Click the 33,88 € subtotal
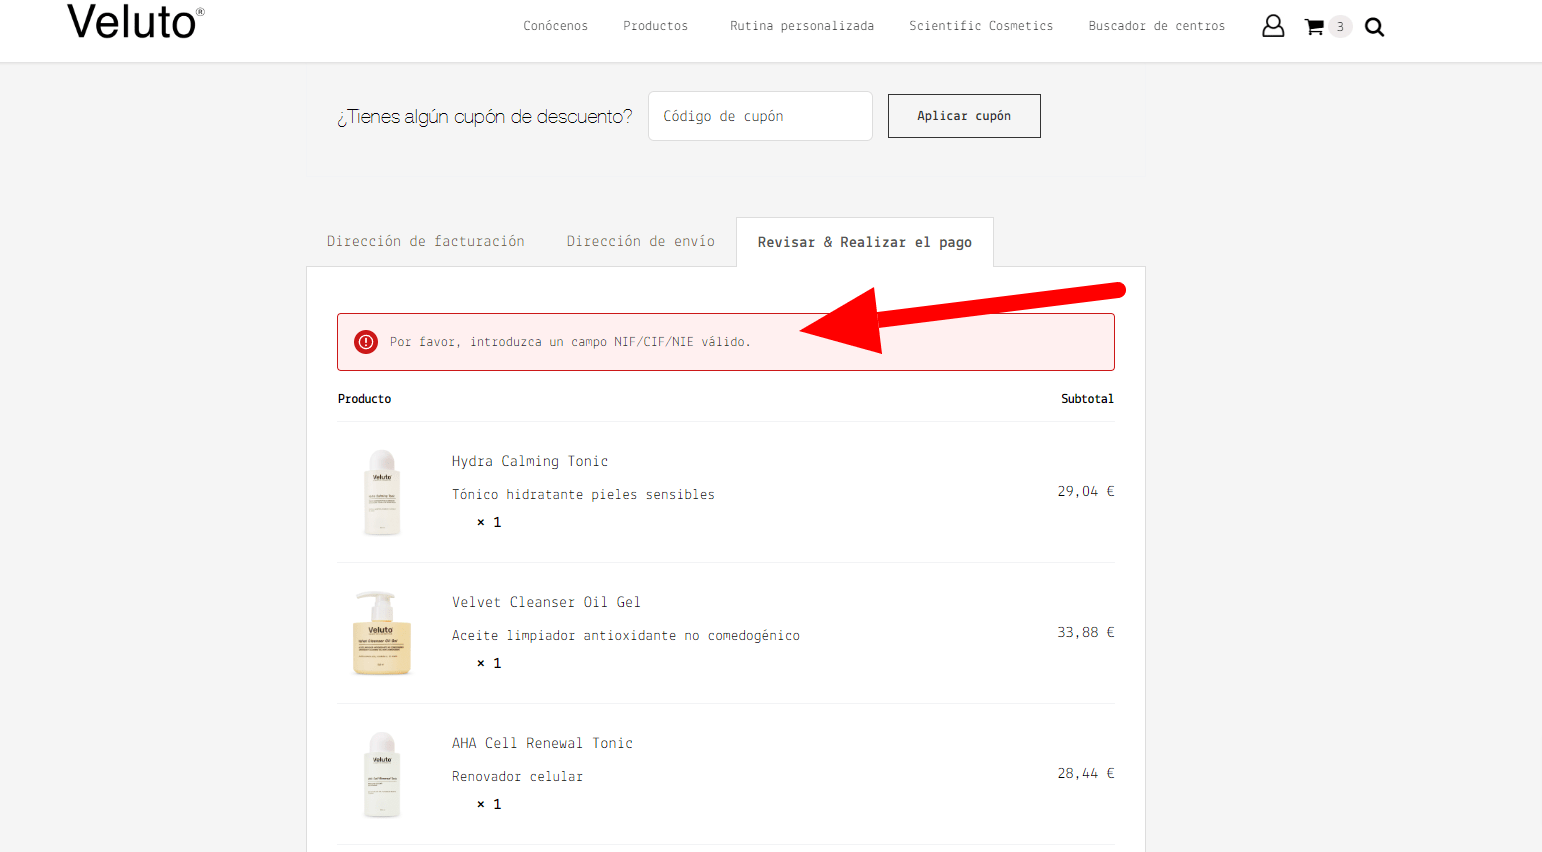The height and width of the screenshot is (852, 1542). pyautogui.click(x=1086, y=632)
